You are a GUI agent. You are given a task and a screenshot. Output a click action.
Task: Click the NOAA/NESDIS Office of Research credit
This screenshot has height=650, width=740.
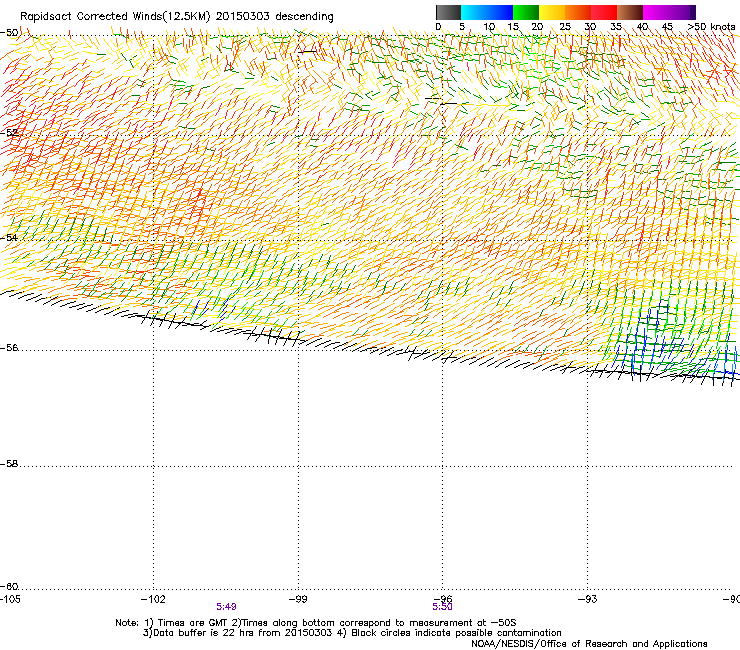(x=589, y=644)
